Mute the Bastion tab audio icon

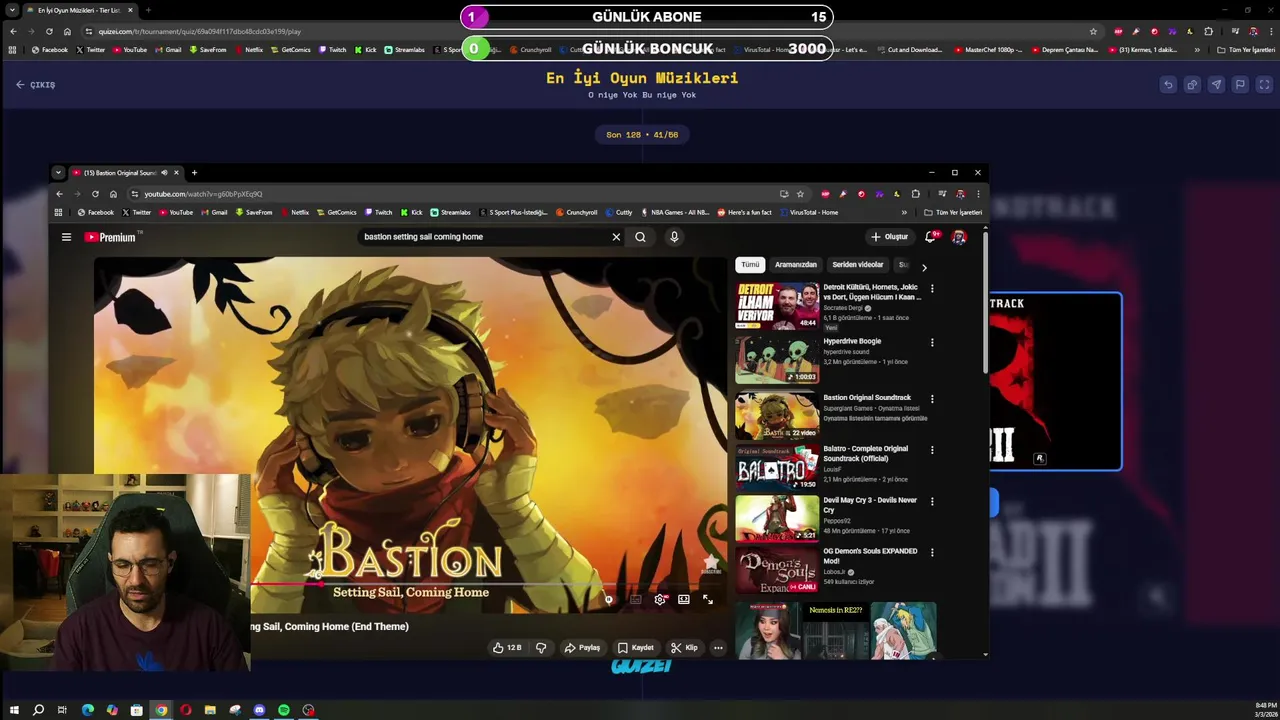164,173
